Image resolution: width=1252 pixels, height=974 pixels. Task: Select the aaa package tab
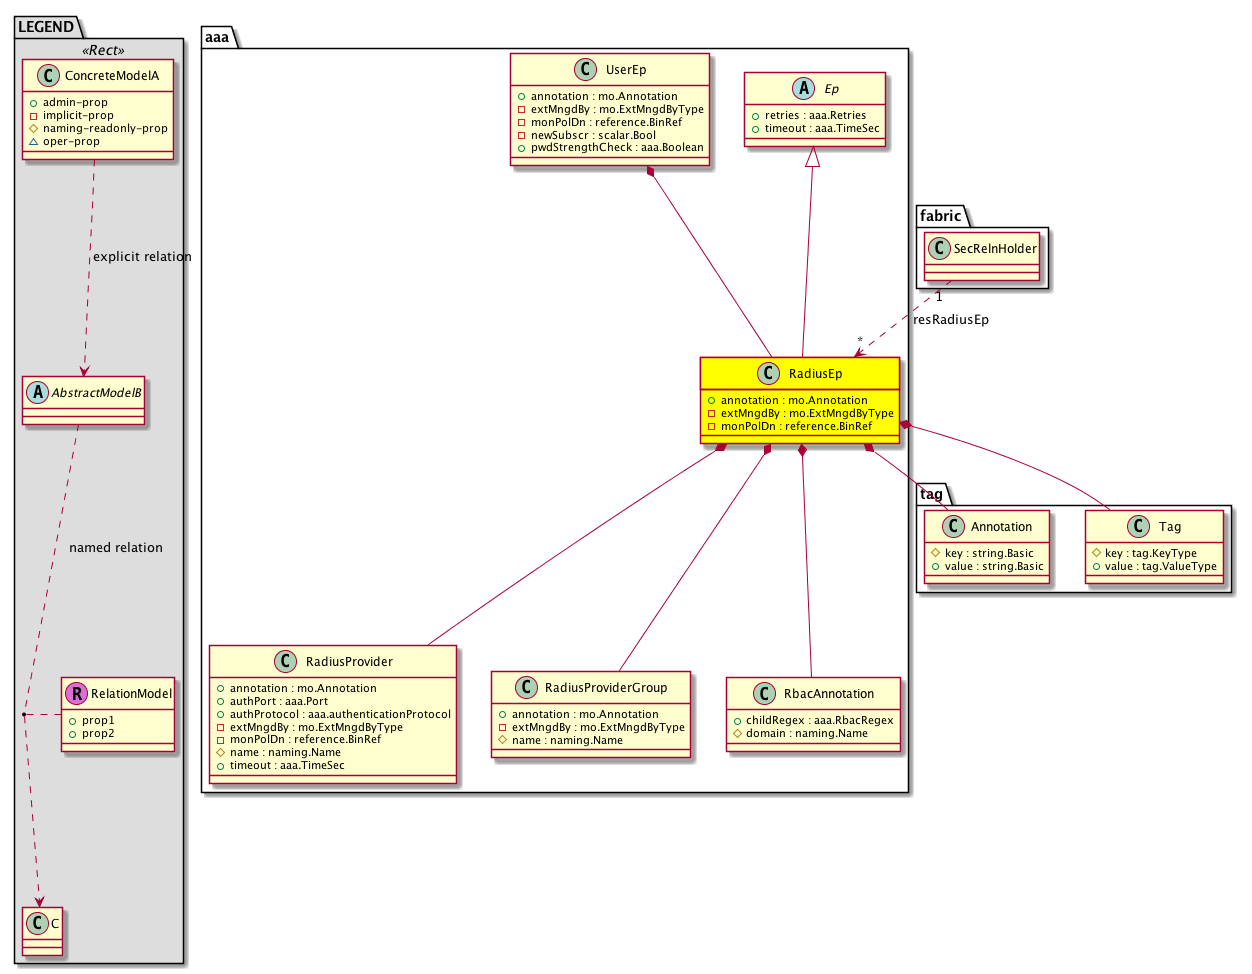(217, 38)
